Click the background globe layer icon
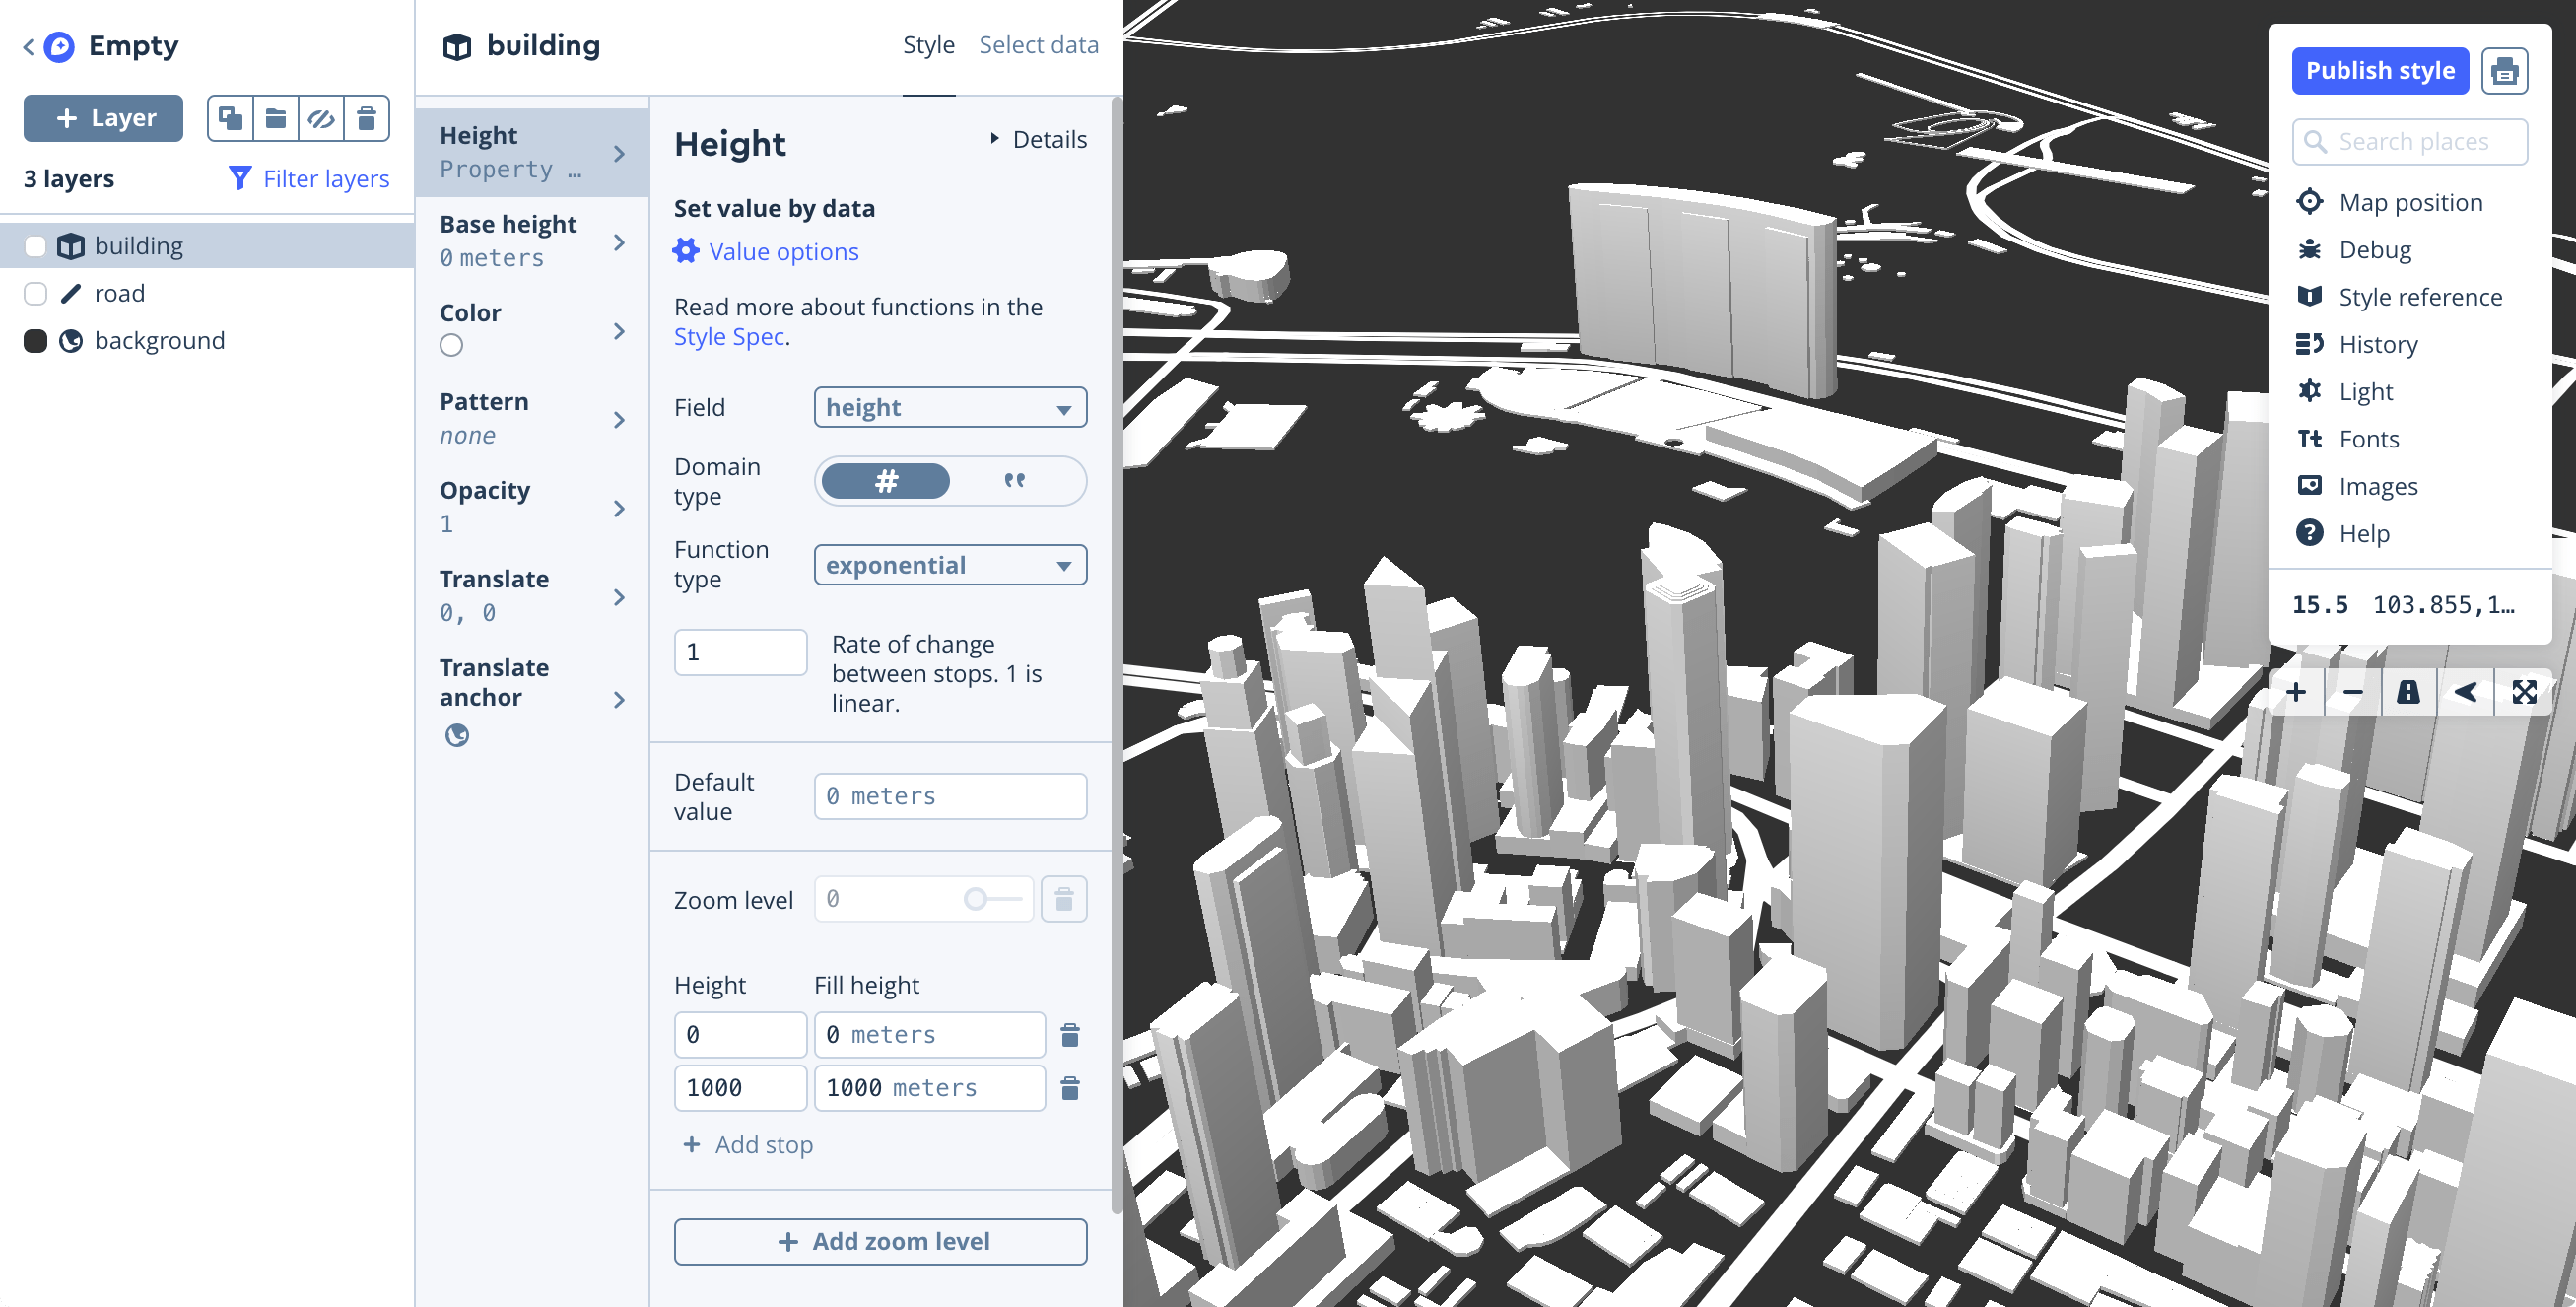The width and height of the screenshot is (2576, 1307). click(x=70, y=340)
